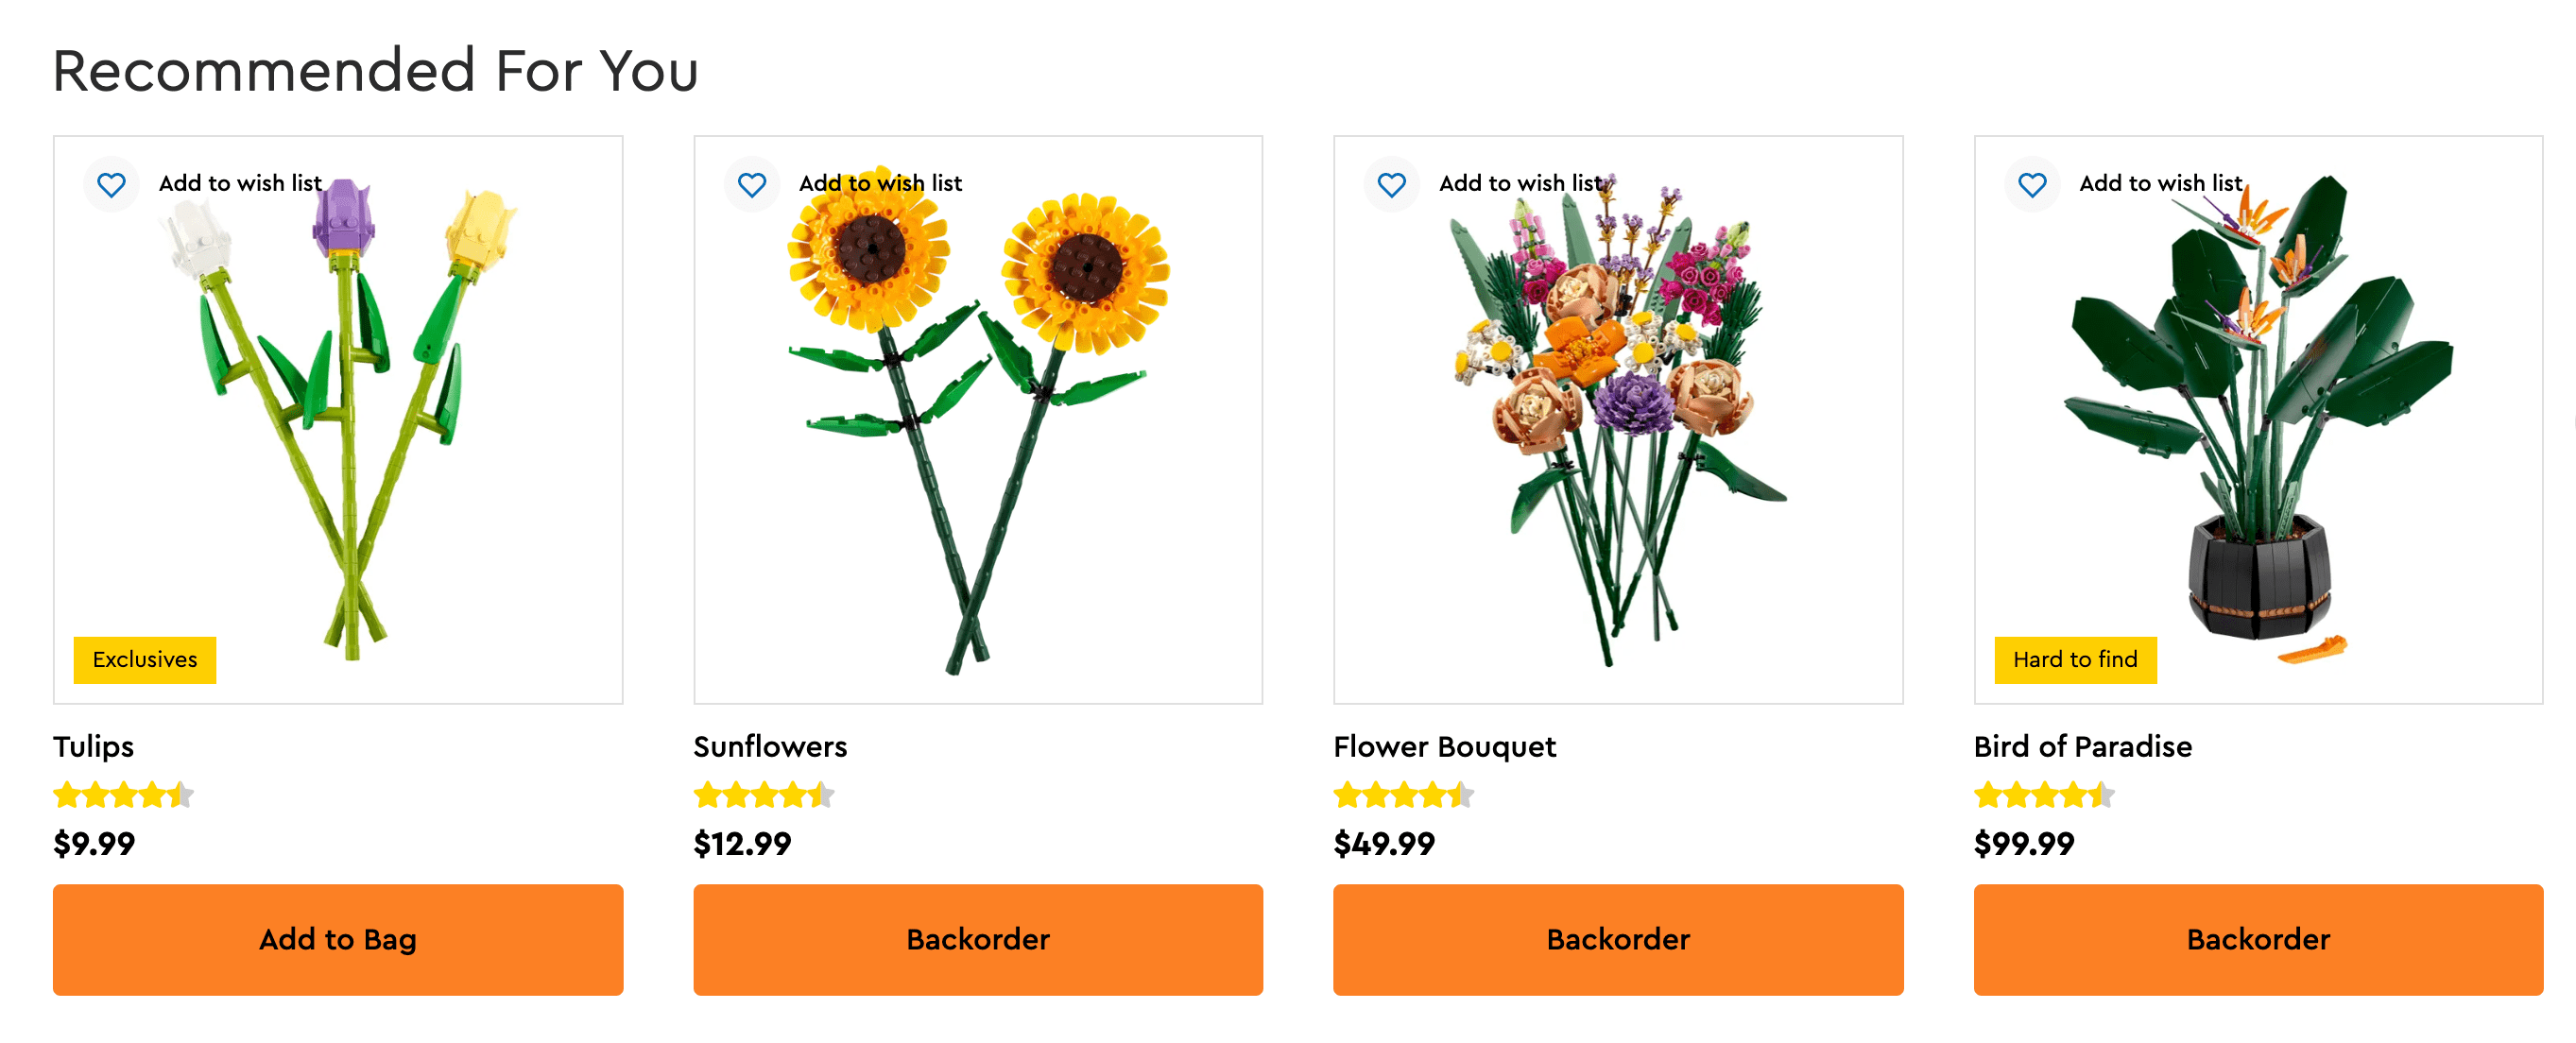Add the Bird of Paradise to wish list
This screenshot has width=2576, height=1043.
(2161, 183)
